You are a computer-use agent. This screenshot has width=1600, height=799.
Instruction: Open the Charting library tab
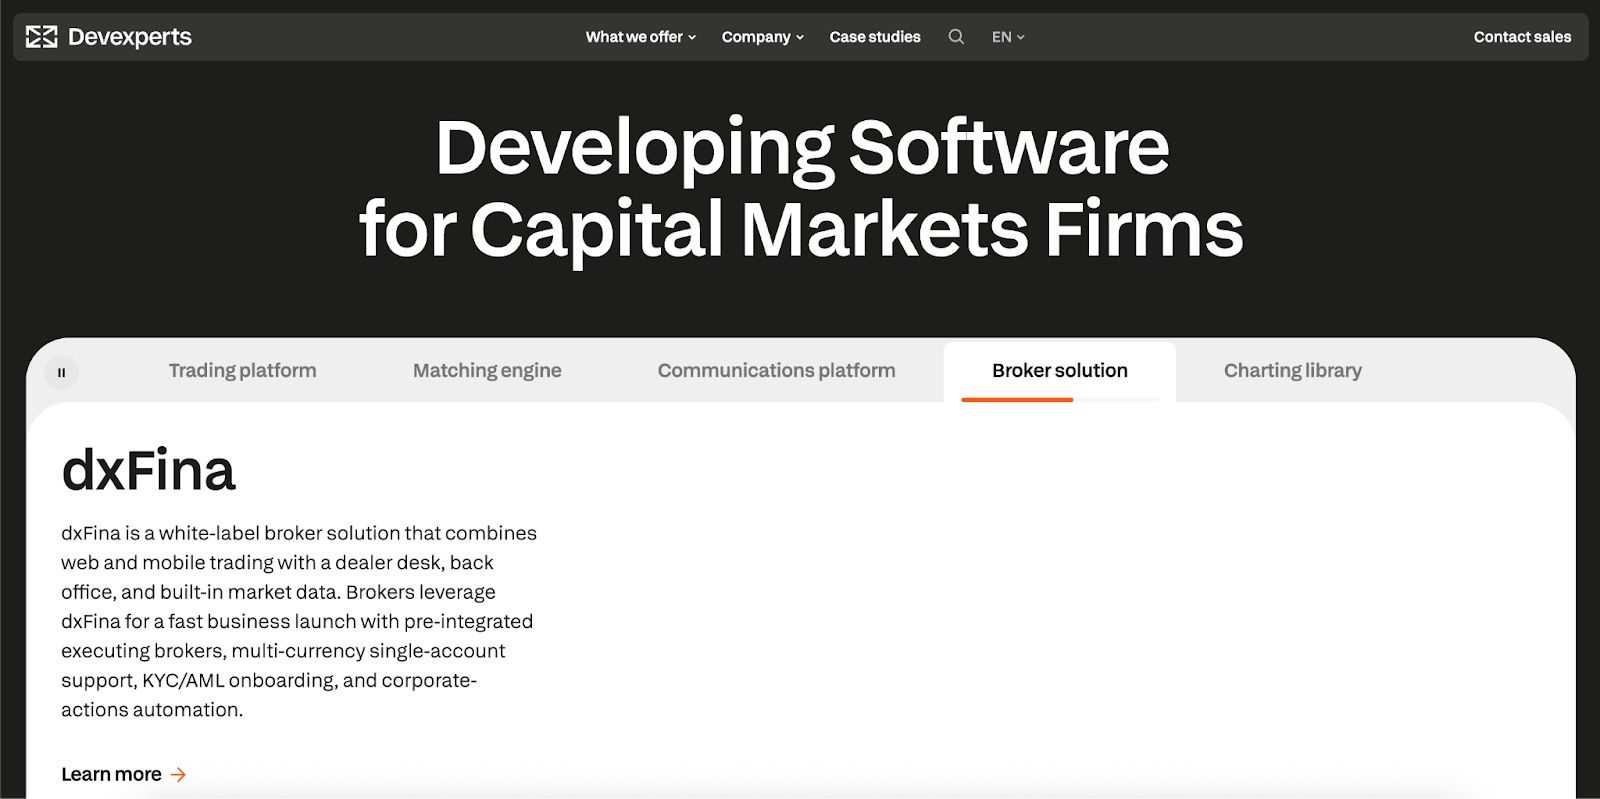(1292, 370)
